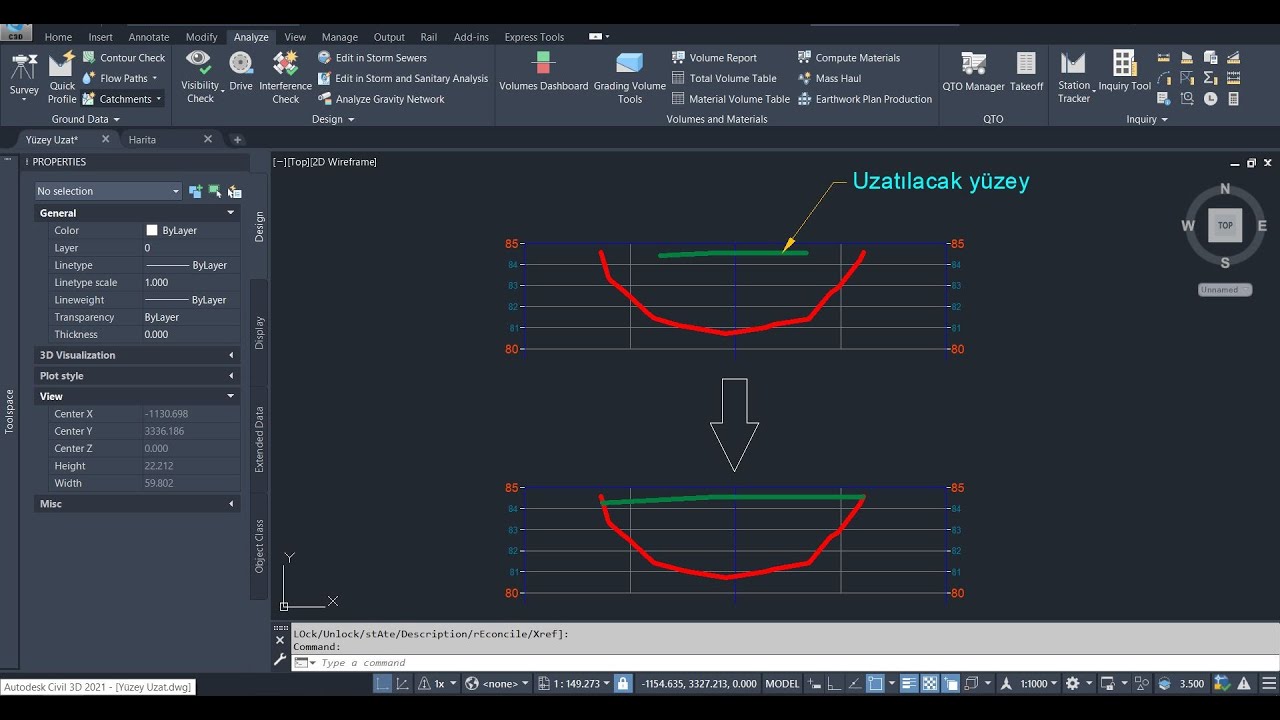Open the Volumes Dashboard
1280x720 pixels.
(x=544, y=72)
